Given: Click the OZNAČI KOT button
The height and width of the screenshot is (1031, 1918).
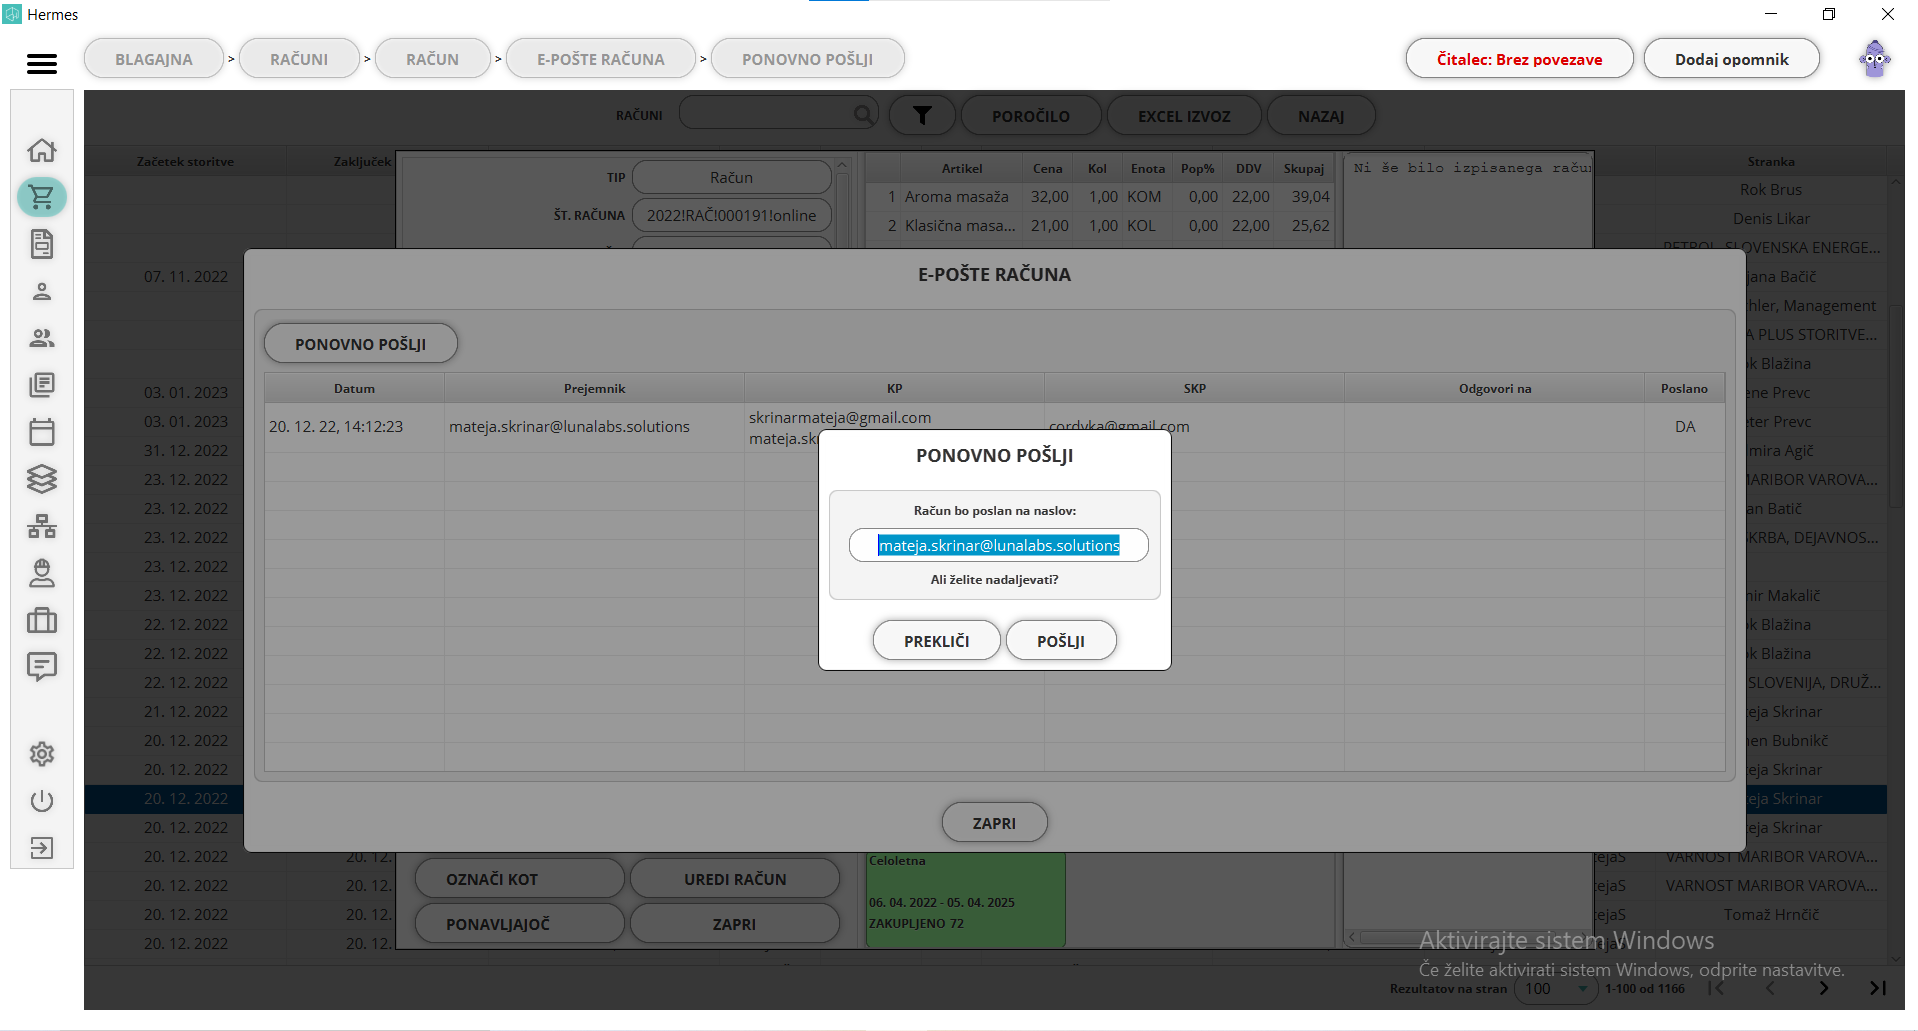Looking at the screenshot, I should coord(520,879).
